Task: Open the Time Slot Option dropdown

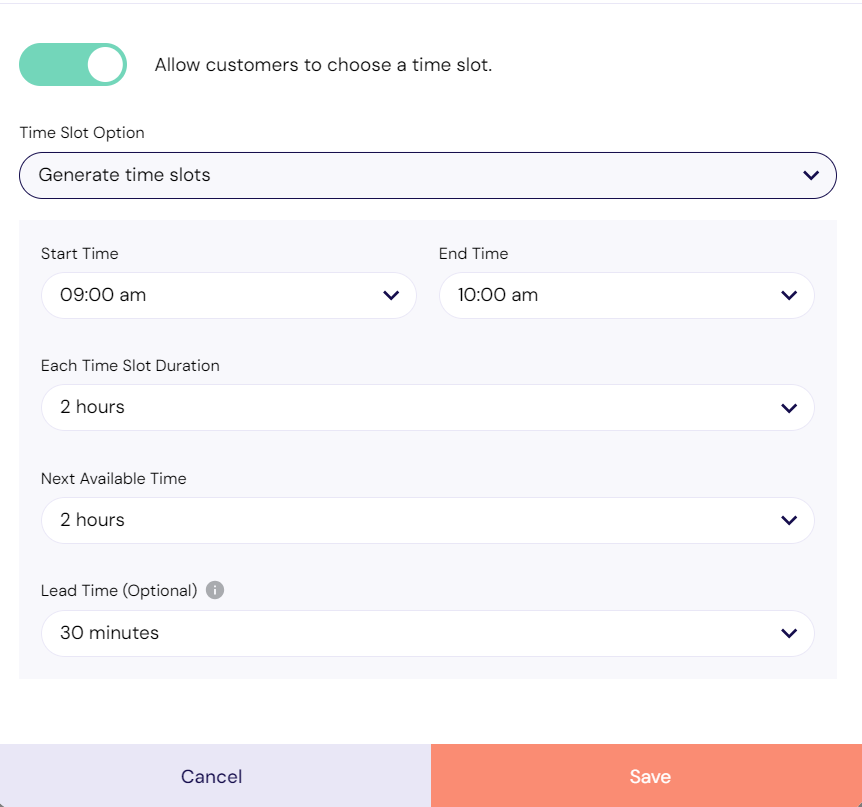Action: pos(428,175)
